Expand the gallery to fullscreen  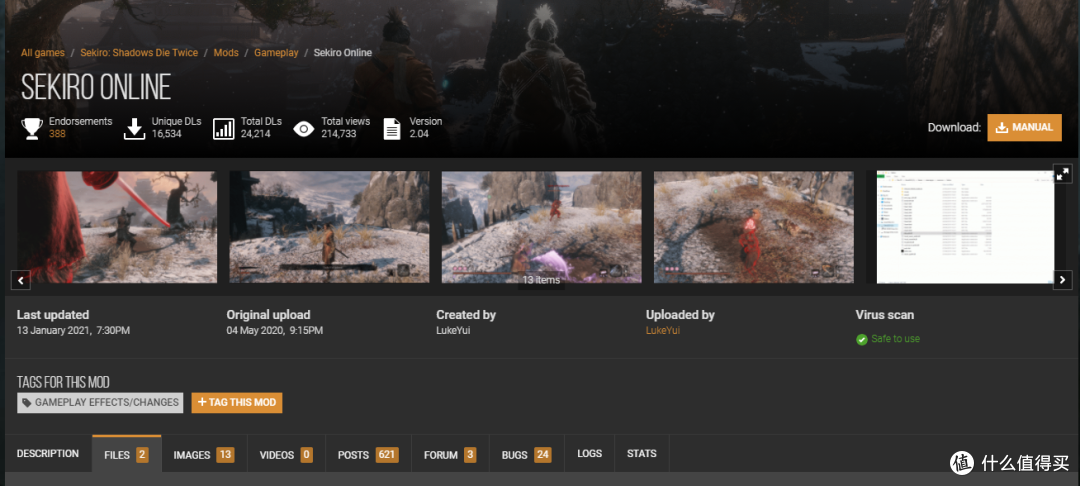(1063, 173)
